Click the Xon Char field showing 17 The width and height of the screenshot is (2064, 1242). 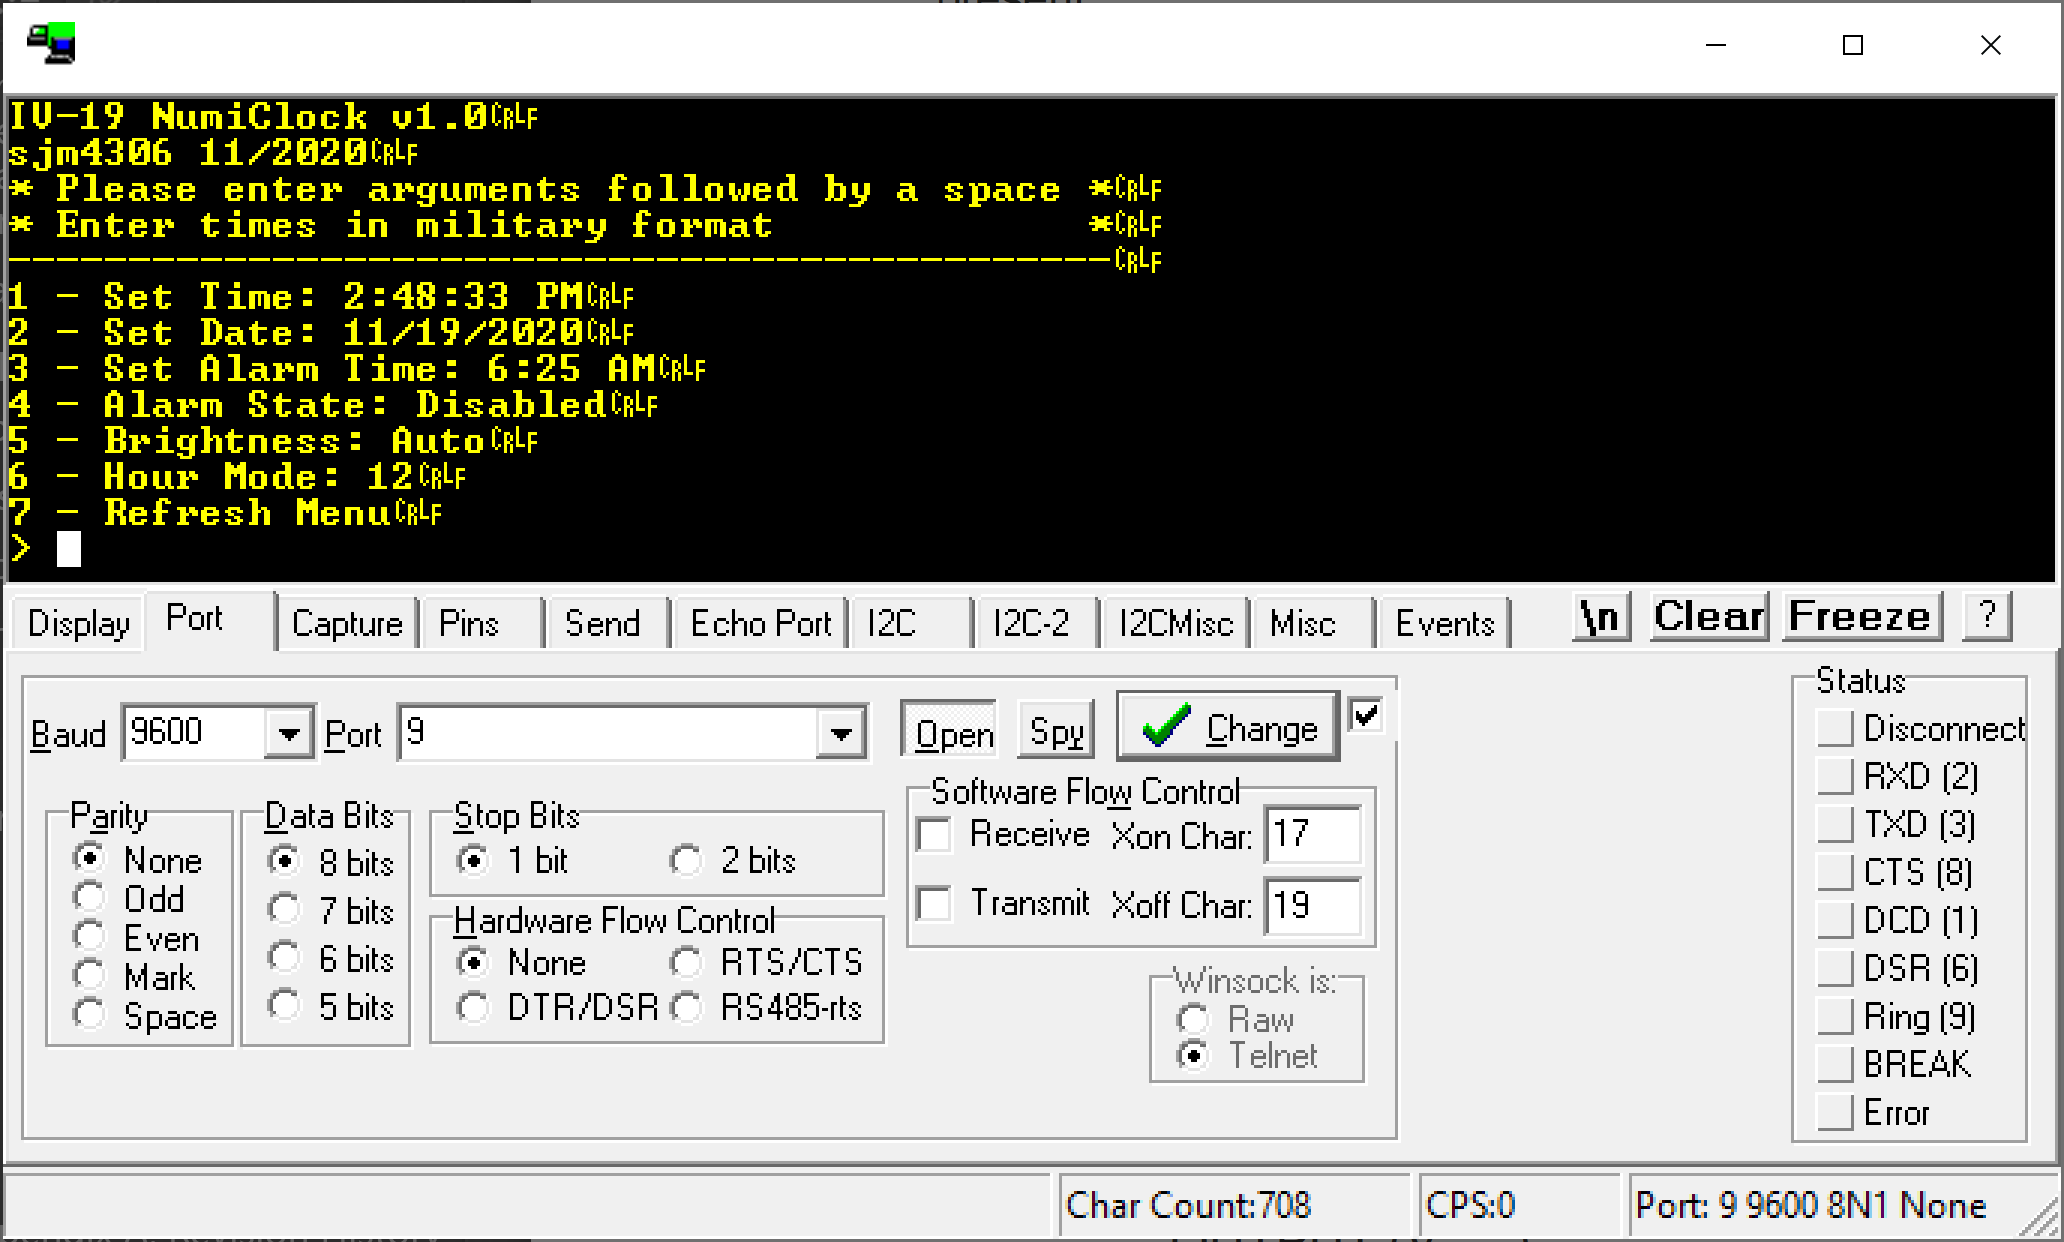[1312, 834]
